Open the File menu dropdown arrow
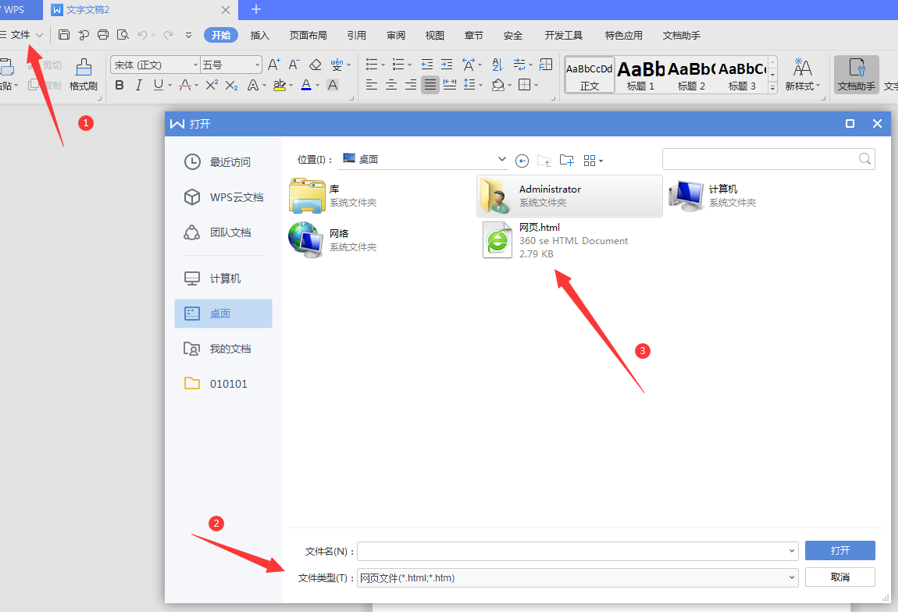The width and height of the screenshot is (898, 612). point(40,35)
